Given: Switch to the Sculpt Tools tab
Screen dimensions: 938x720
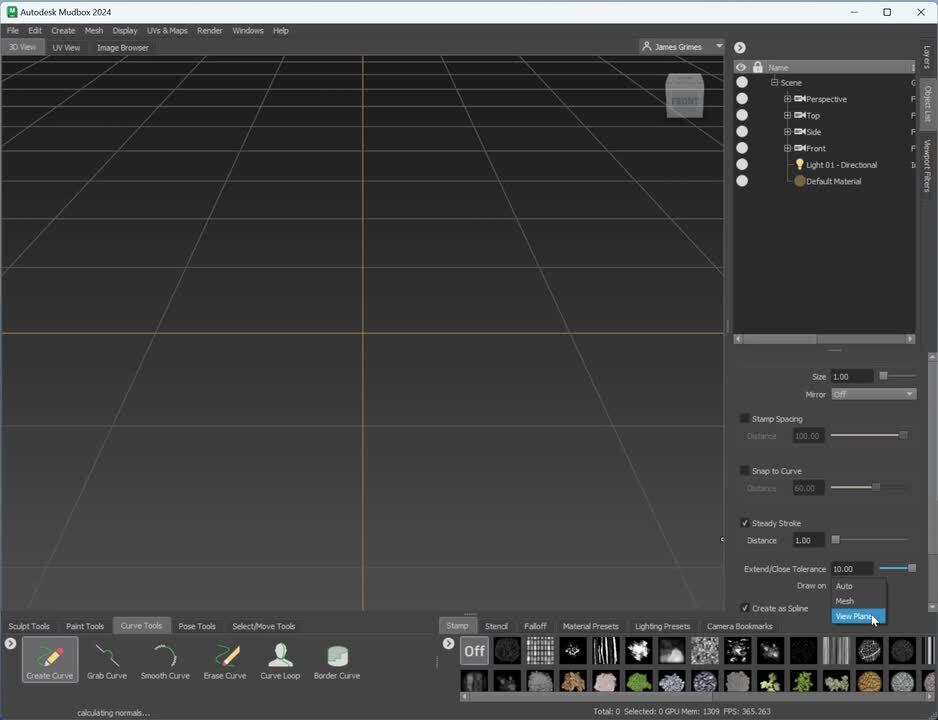Looking at the screenshot, I should tap(29, 626).
